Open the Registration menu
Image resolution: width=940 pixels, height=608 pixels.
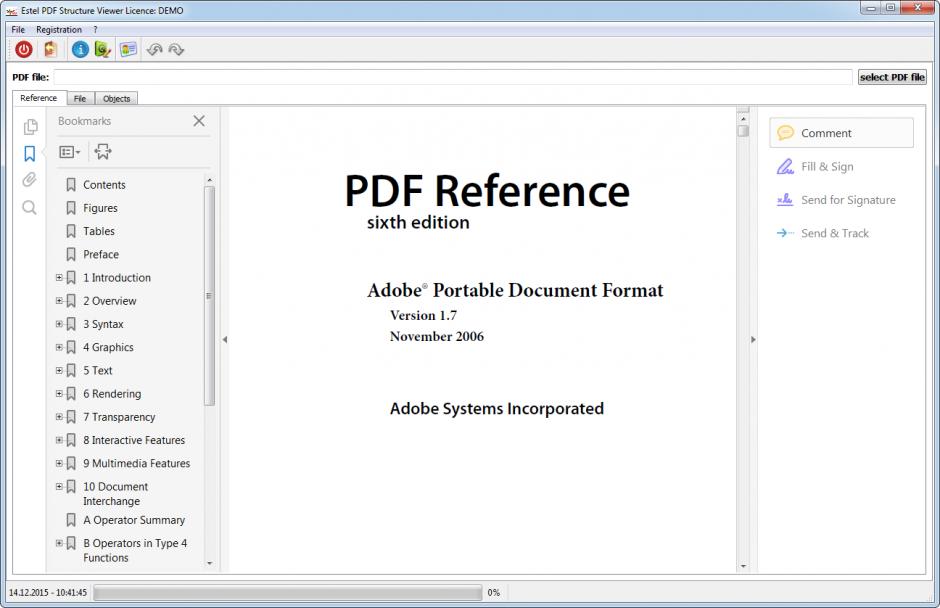tap(58, 29)
